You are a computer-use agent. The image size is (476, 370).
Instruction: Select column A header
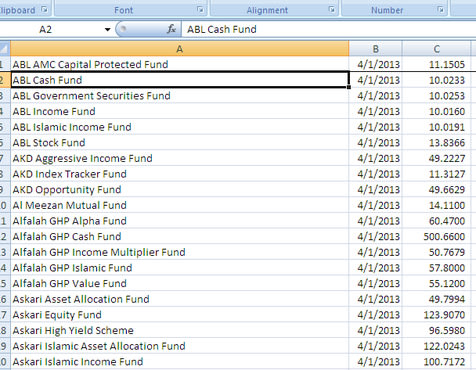coord(180,49)
